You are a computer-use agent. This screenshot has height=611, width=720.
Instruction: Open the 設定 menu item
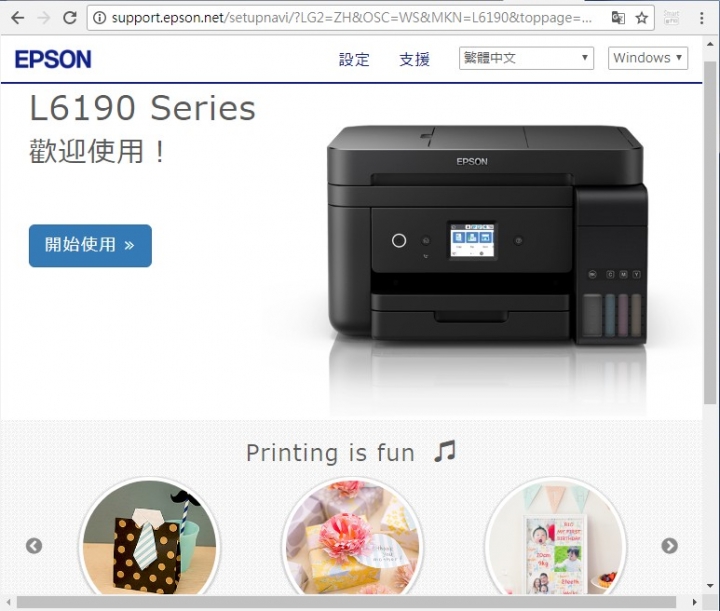[354, 59]
